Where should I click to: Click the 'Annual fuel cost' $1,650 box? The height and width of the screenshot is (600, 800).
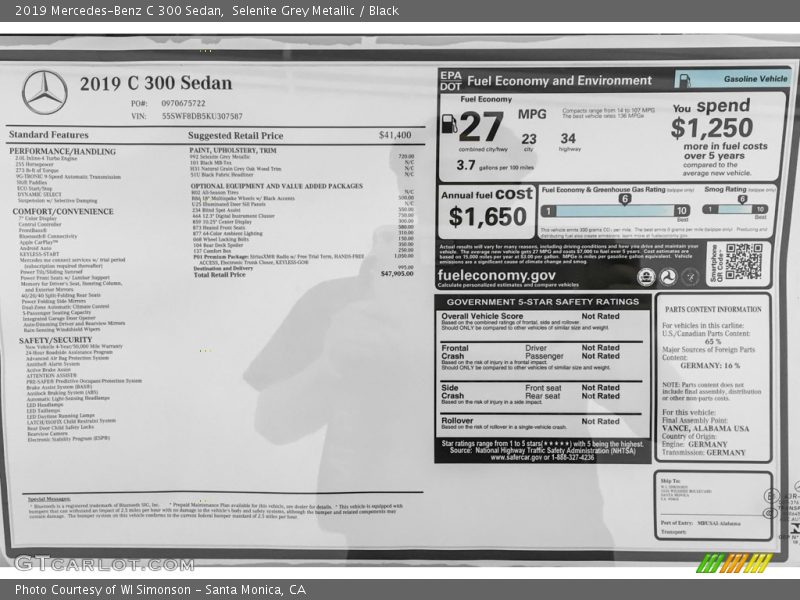click(487, 210)
